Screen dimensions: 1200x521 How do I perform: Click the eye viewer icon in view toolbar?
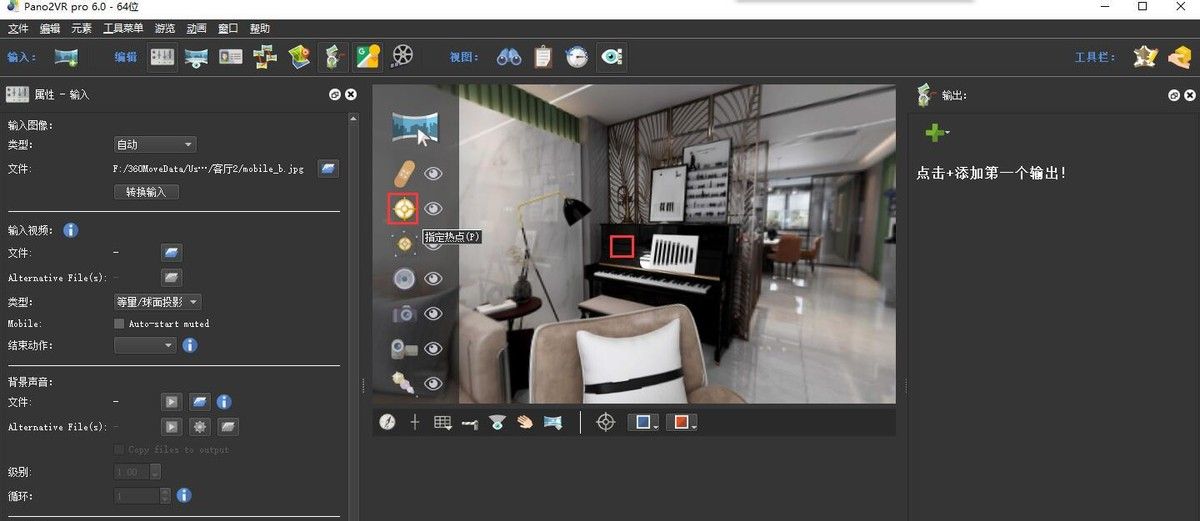[x=611, y=57]
